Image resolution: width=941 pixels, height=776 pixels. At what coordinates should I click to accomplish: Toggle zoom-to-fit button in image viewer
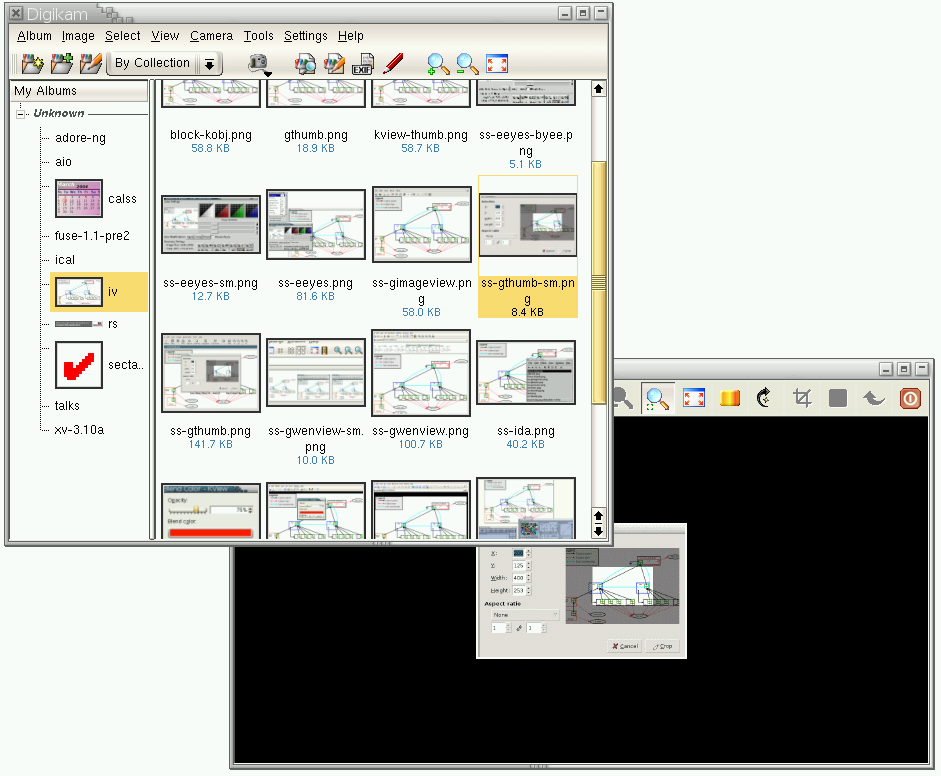[x=657, y=398]
